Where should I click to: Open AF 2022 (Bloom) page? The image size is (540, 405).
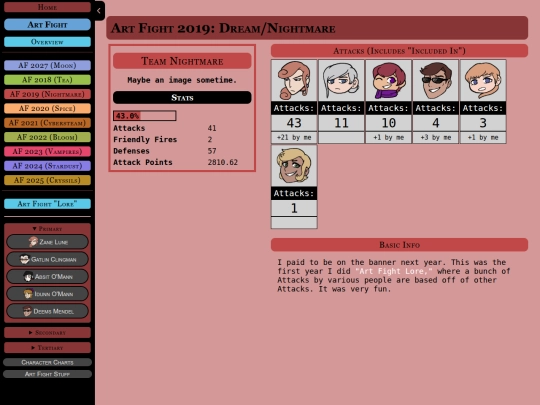tap(48, 137)
